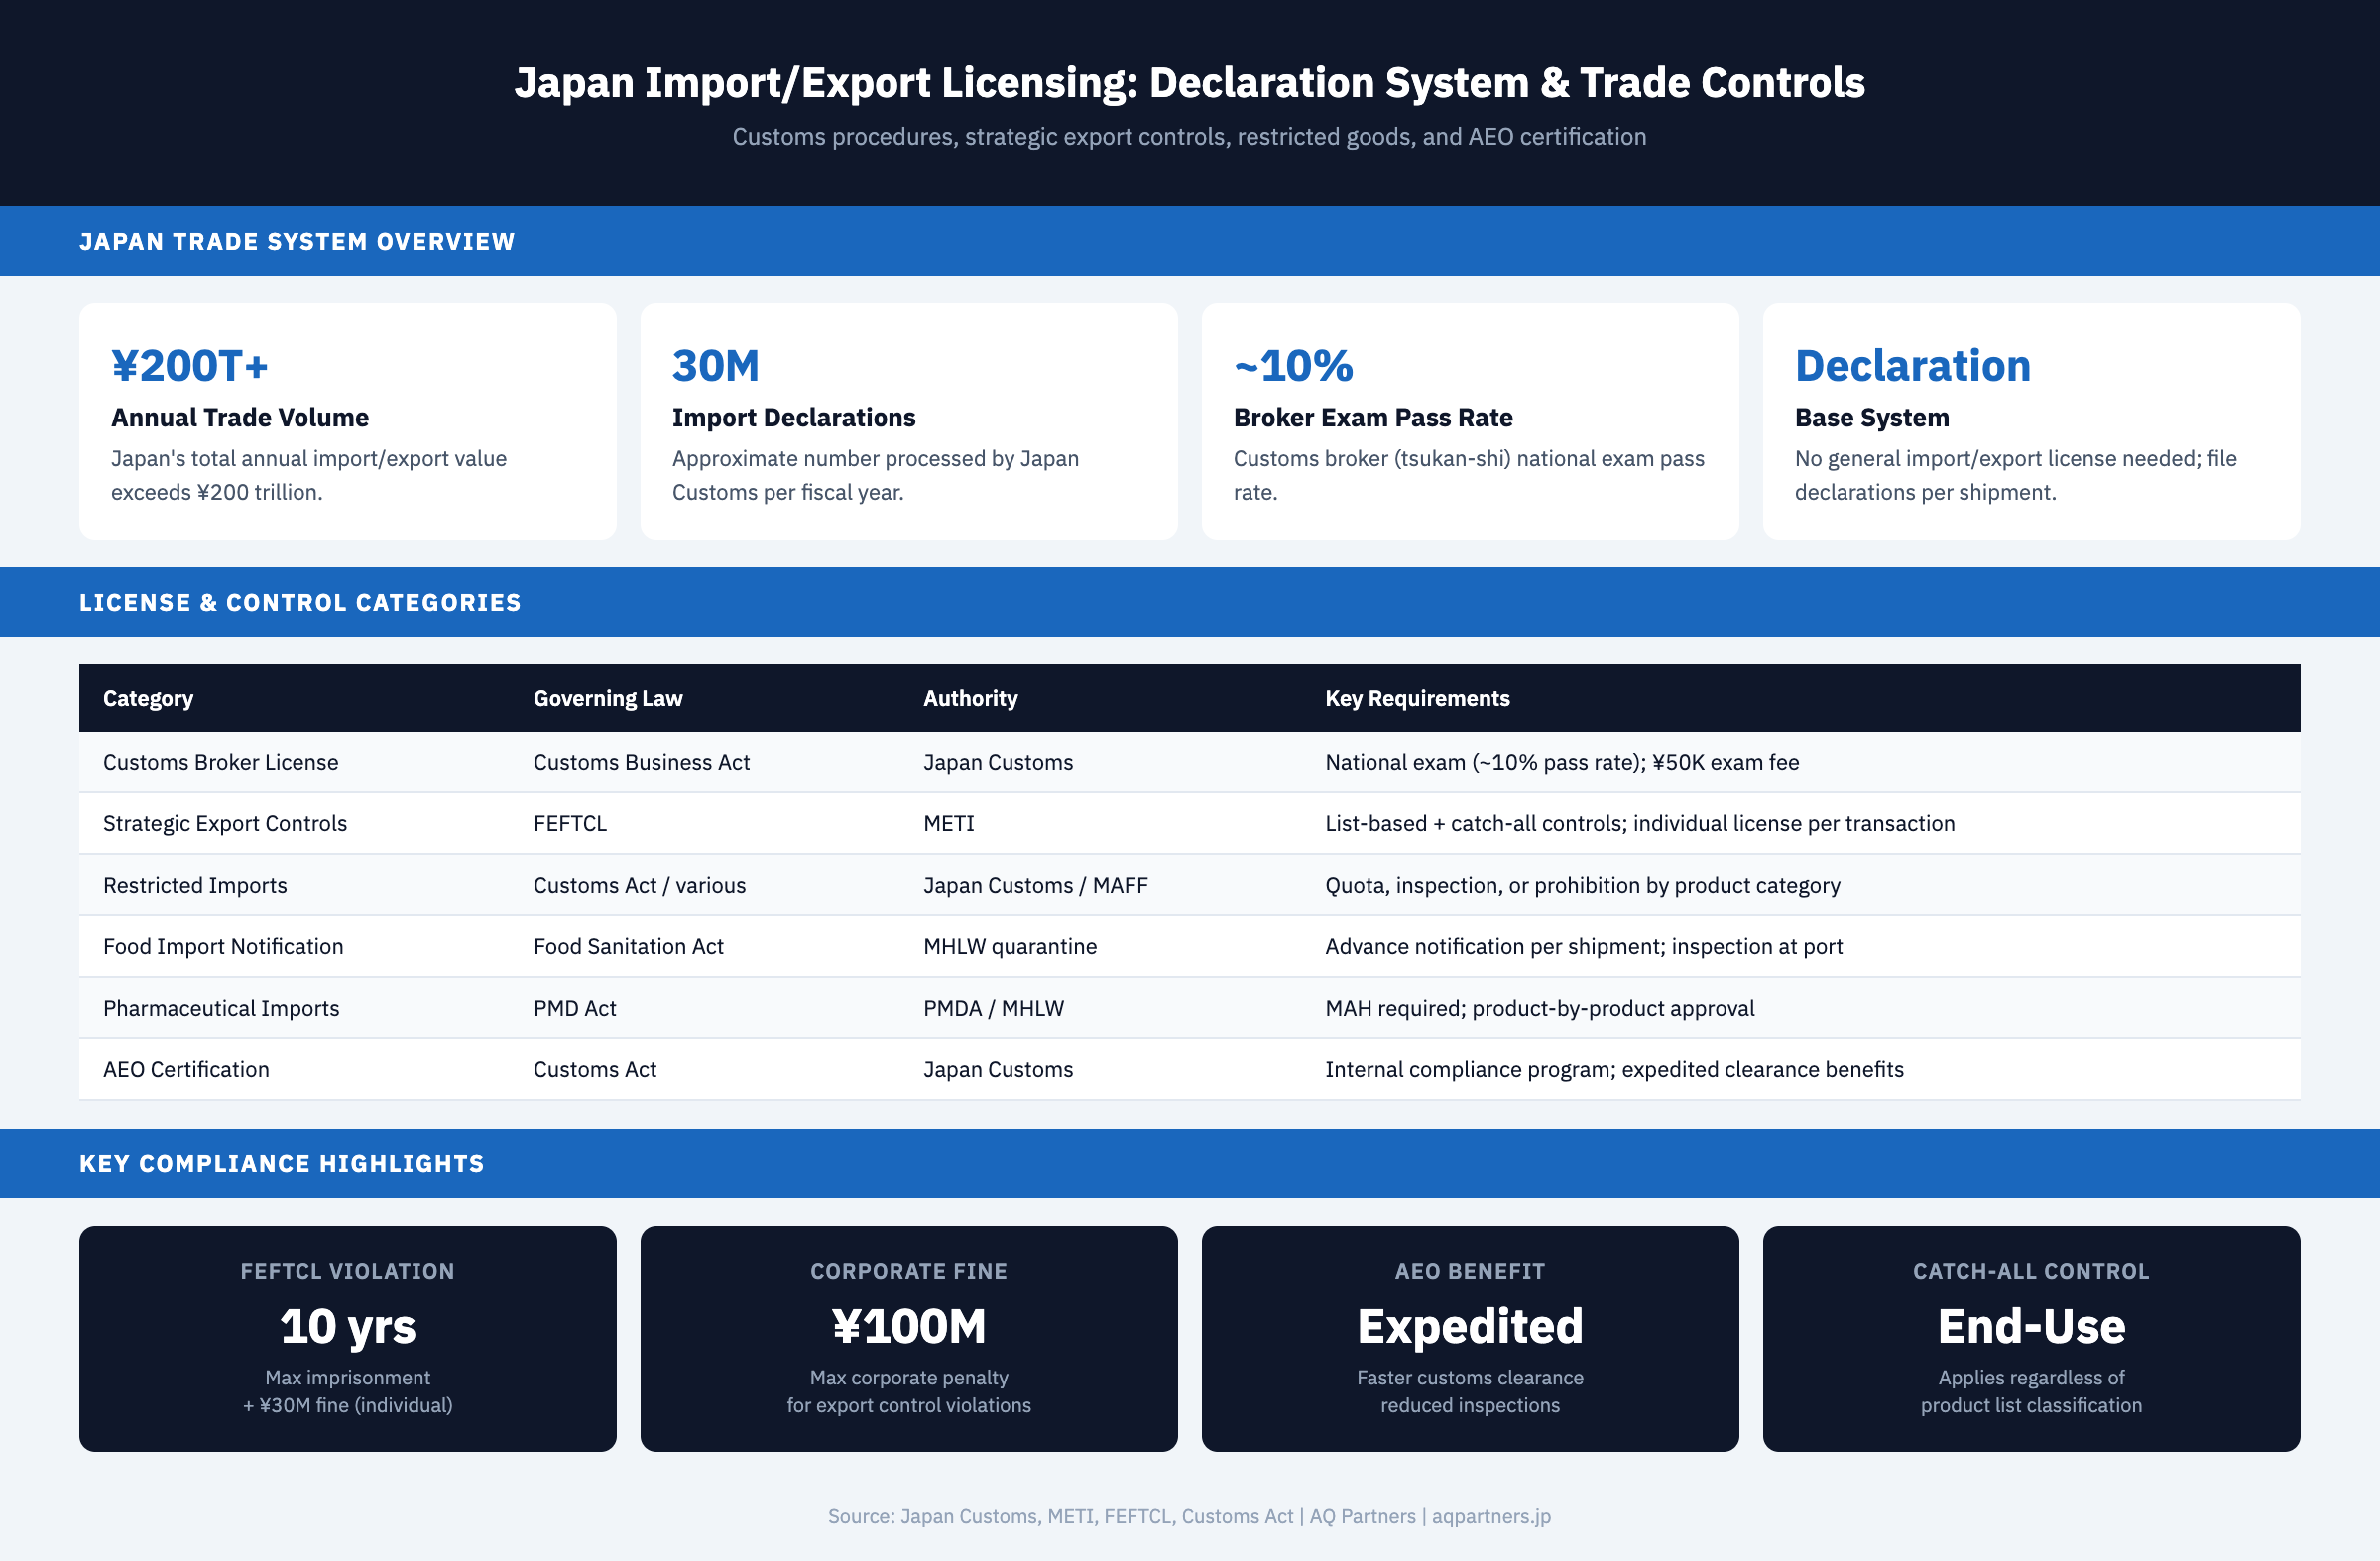The width and height of the screenshot is (2380, 1561).
Task: Open the aqpartners.jp source link
Action: 1489,1516
